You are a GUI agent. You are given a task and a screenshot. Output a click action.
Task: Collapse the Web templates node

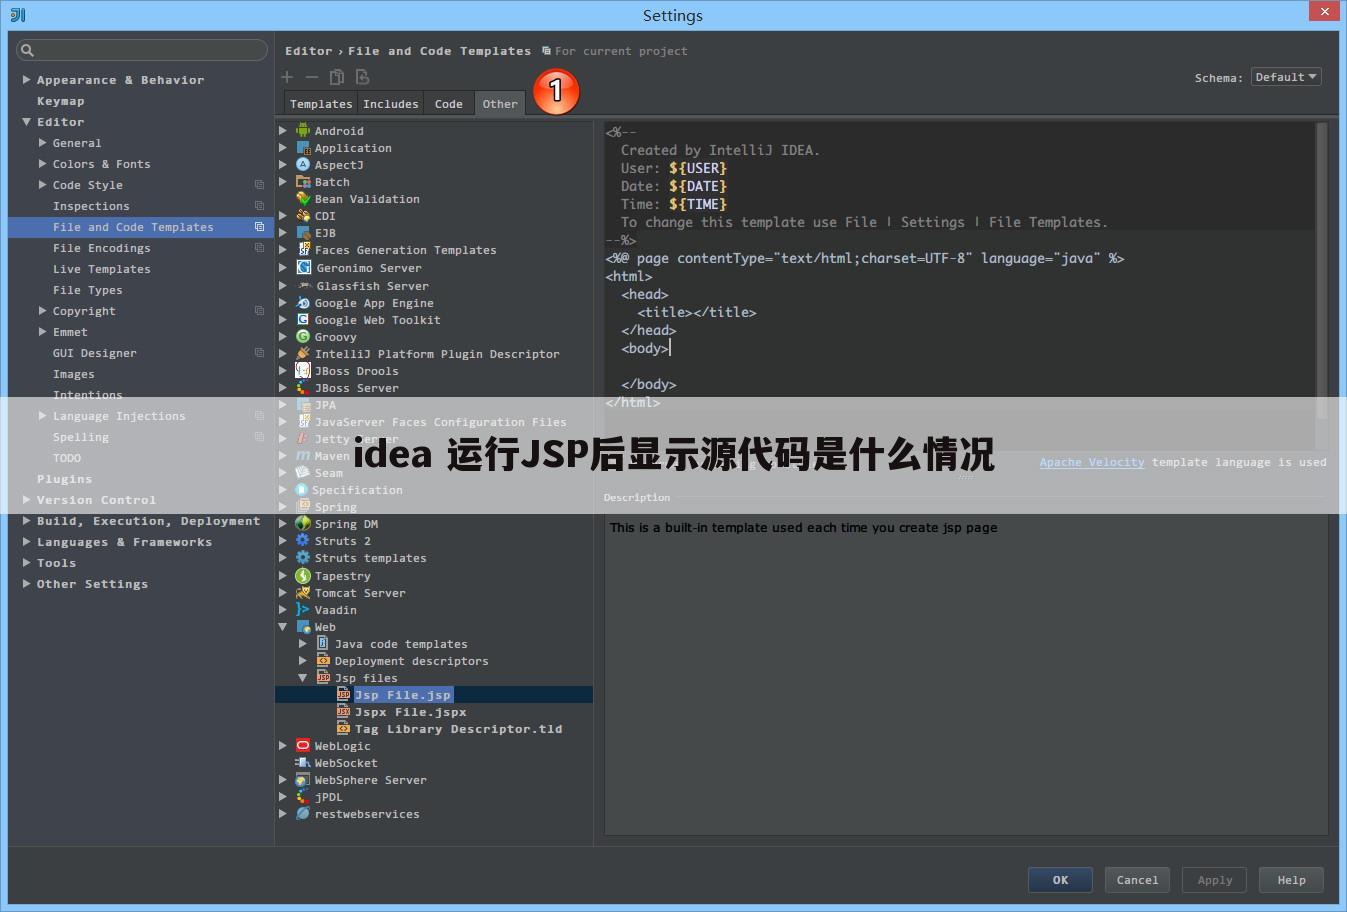pyautogui.click(x=283, y=627)
